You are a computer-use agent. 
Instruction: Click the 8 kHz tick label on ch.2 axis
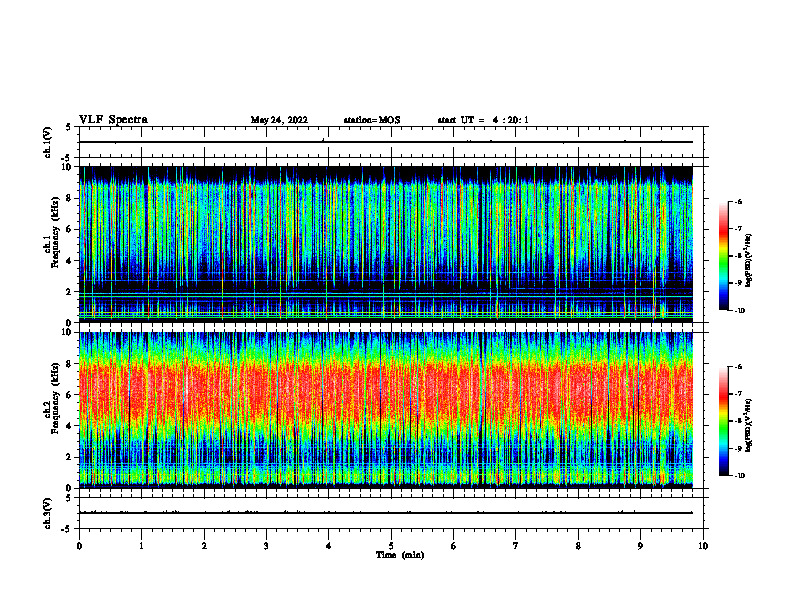(70, 364)
